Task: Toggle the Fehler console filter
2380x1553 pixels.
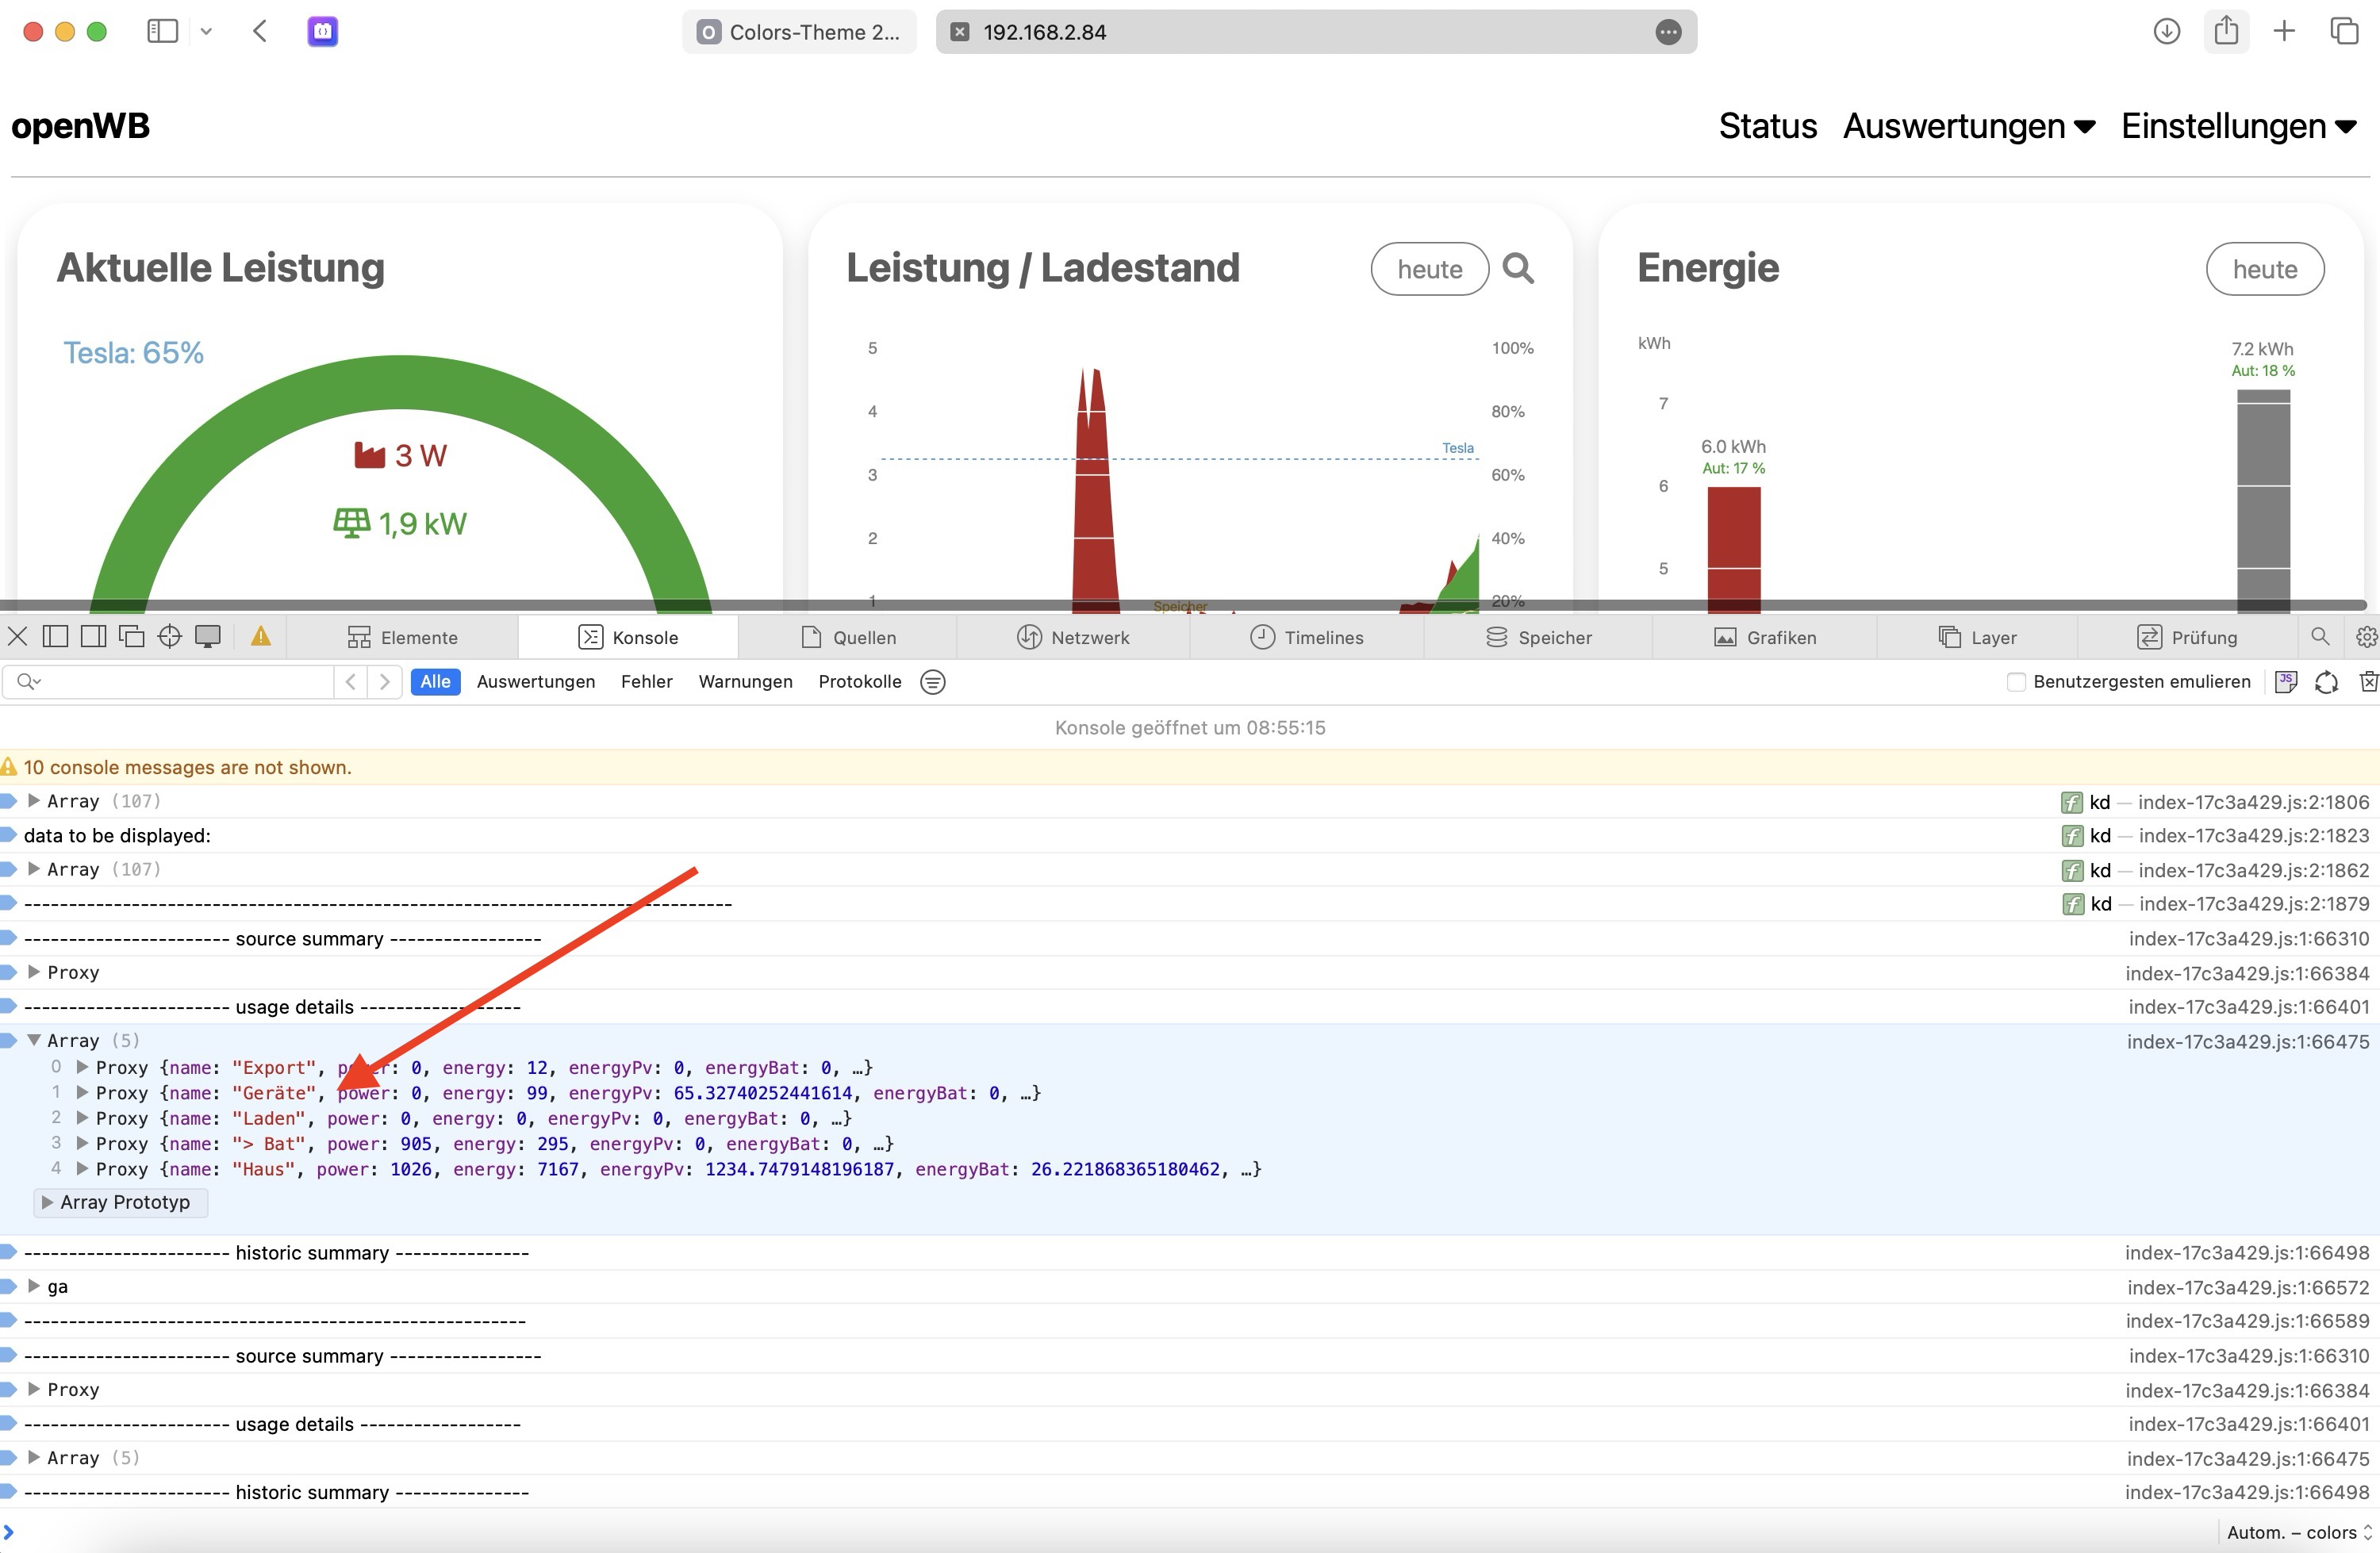Action: pyautogui.click(x=646, y=682)
